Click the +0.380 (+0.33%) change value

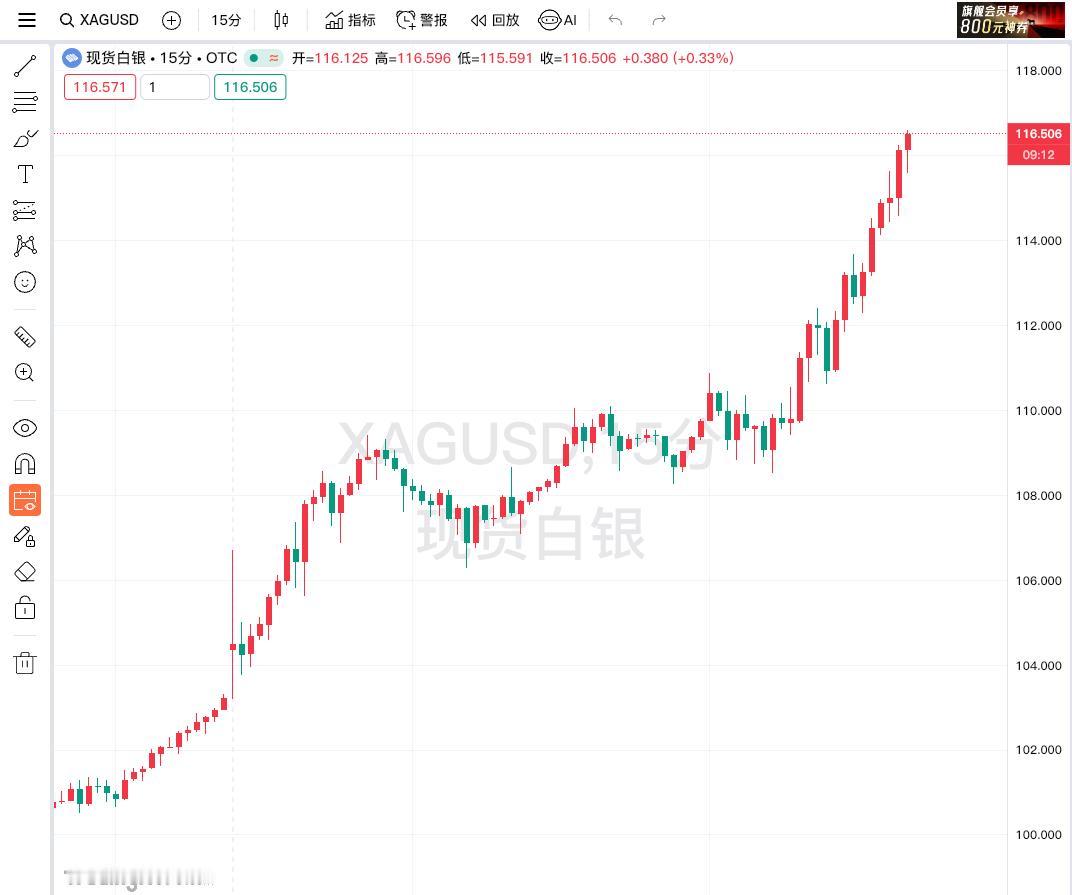(678, 58)
